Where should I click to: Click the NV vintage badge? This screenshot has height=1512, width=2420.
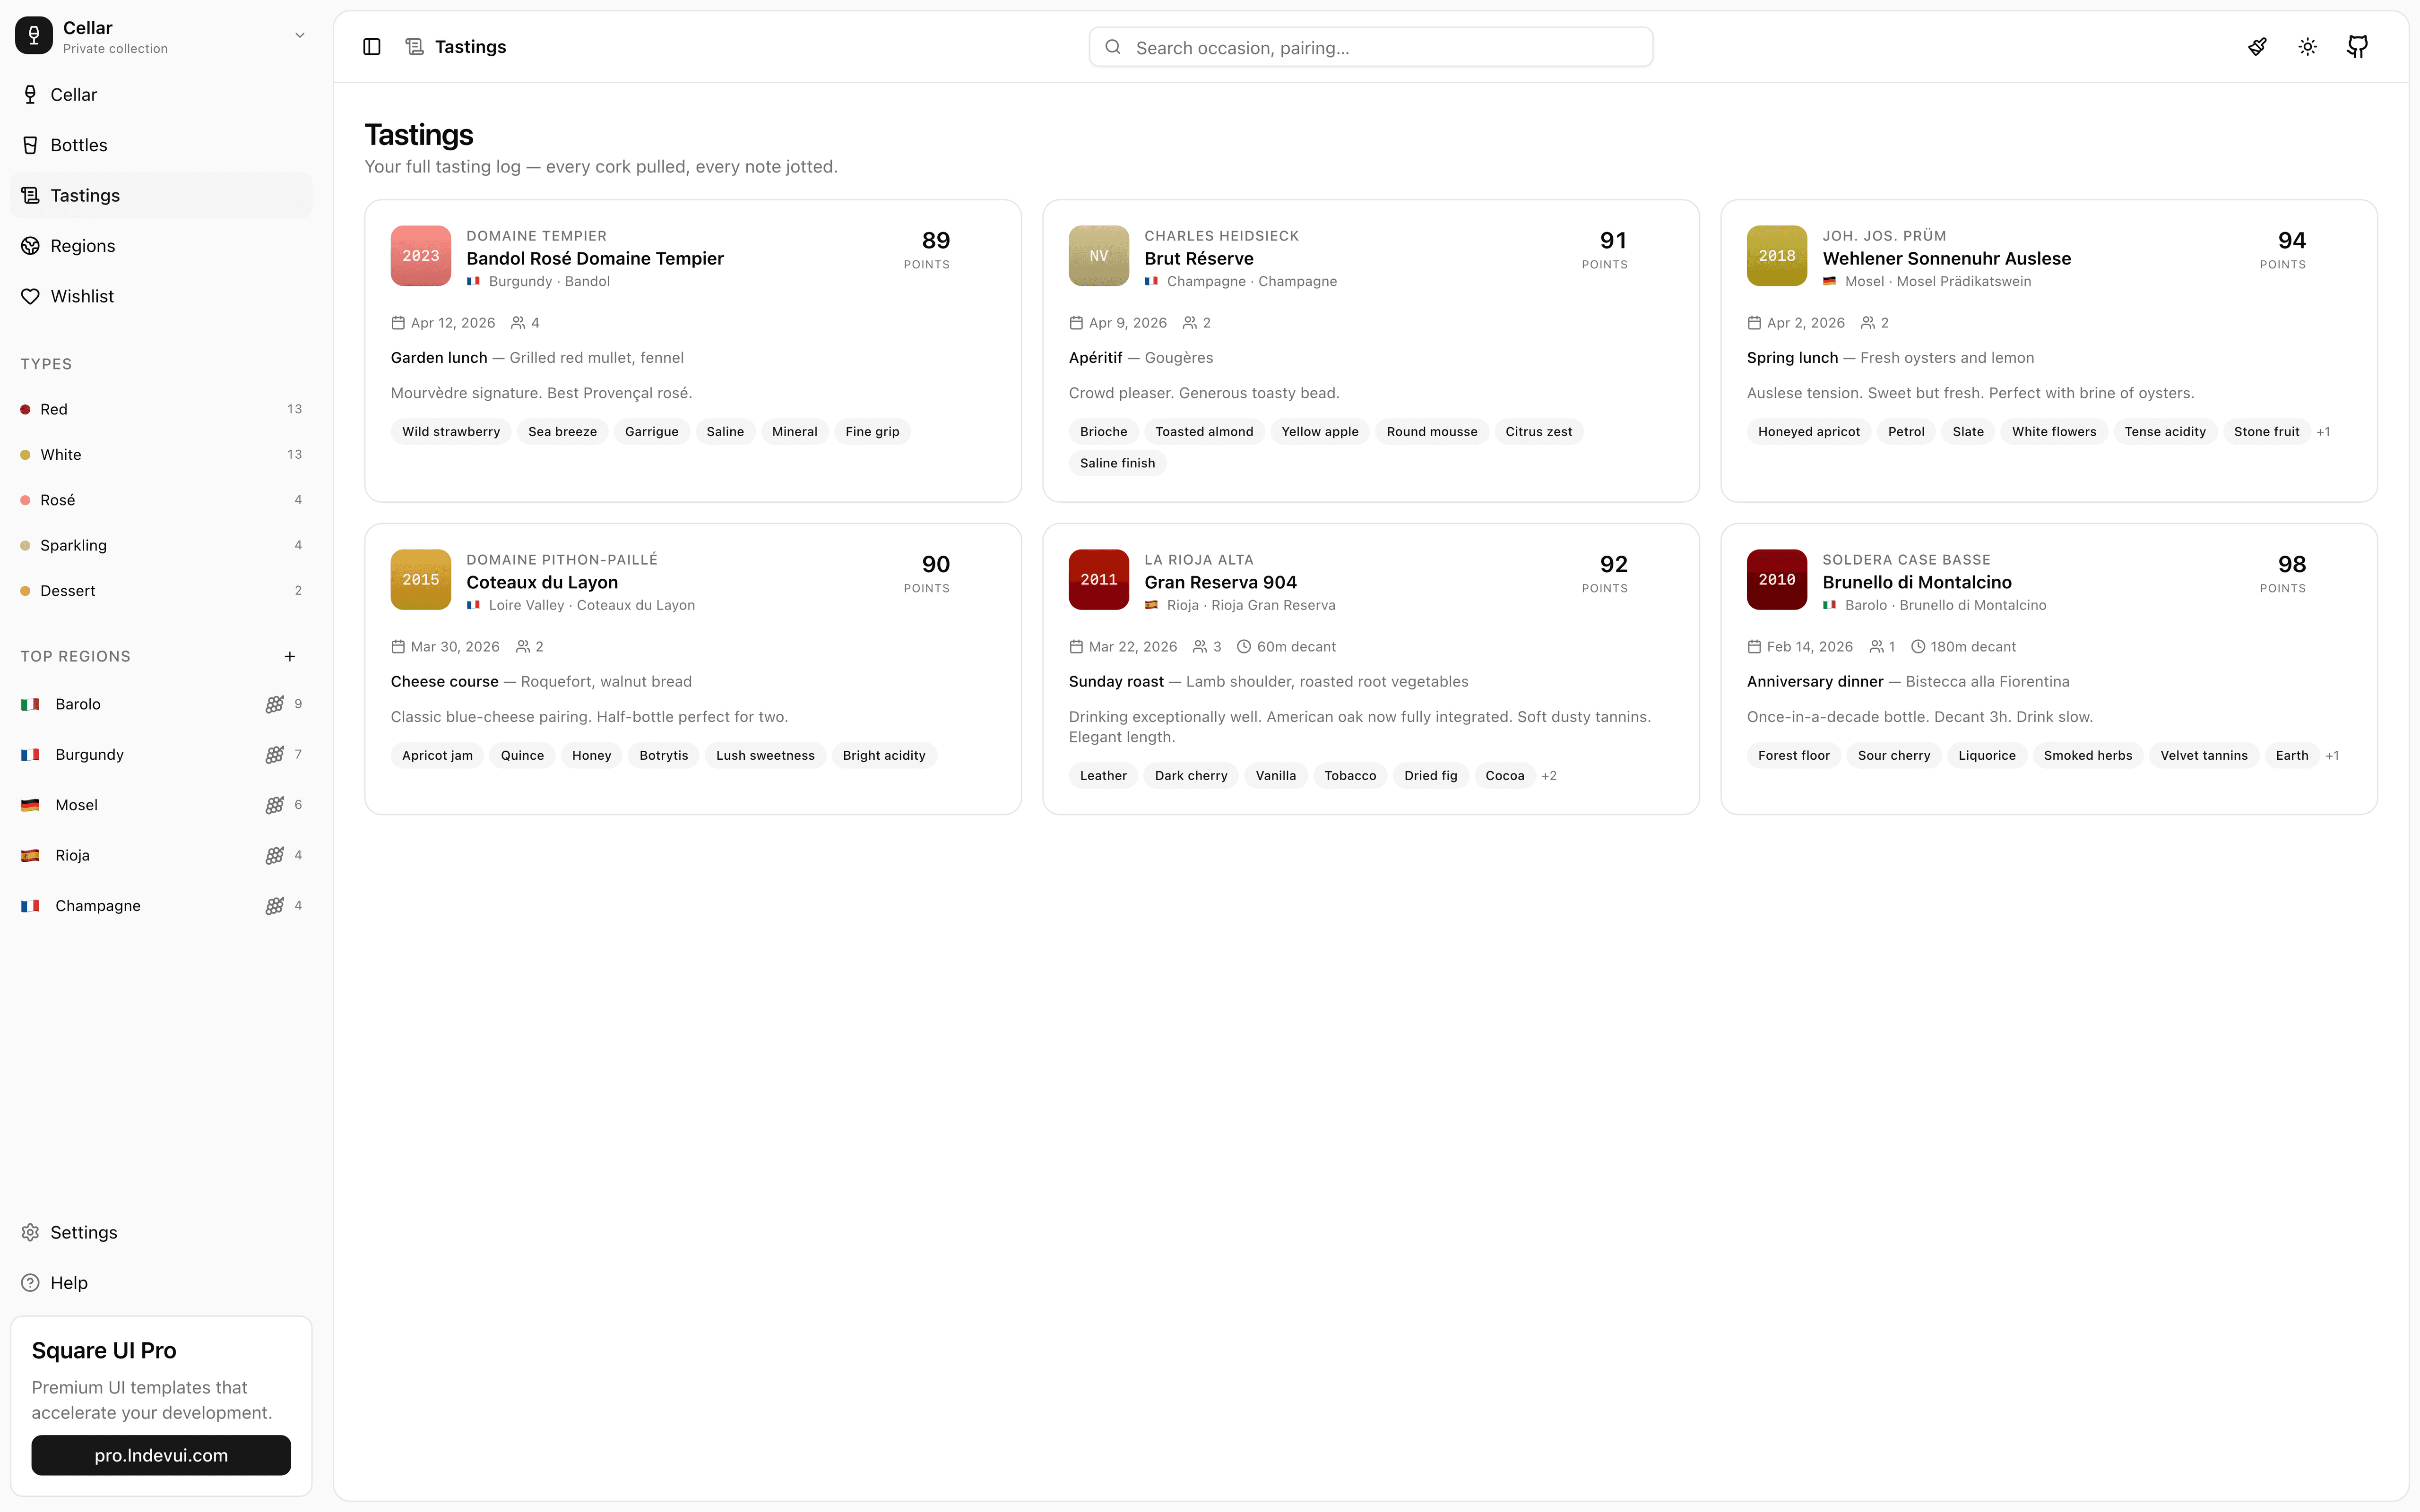pyautogui.click(x=1099, y=256)
